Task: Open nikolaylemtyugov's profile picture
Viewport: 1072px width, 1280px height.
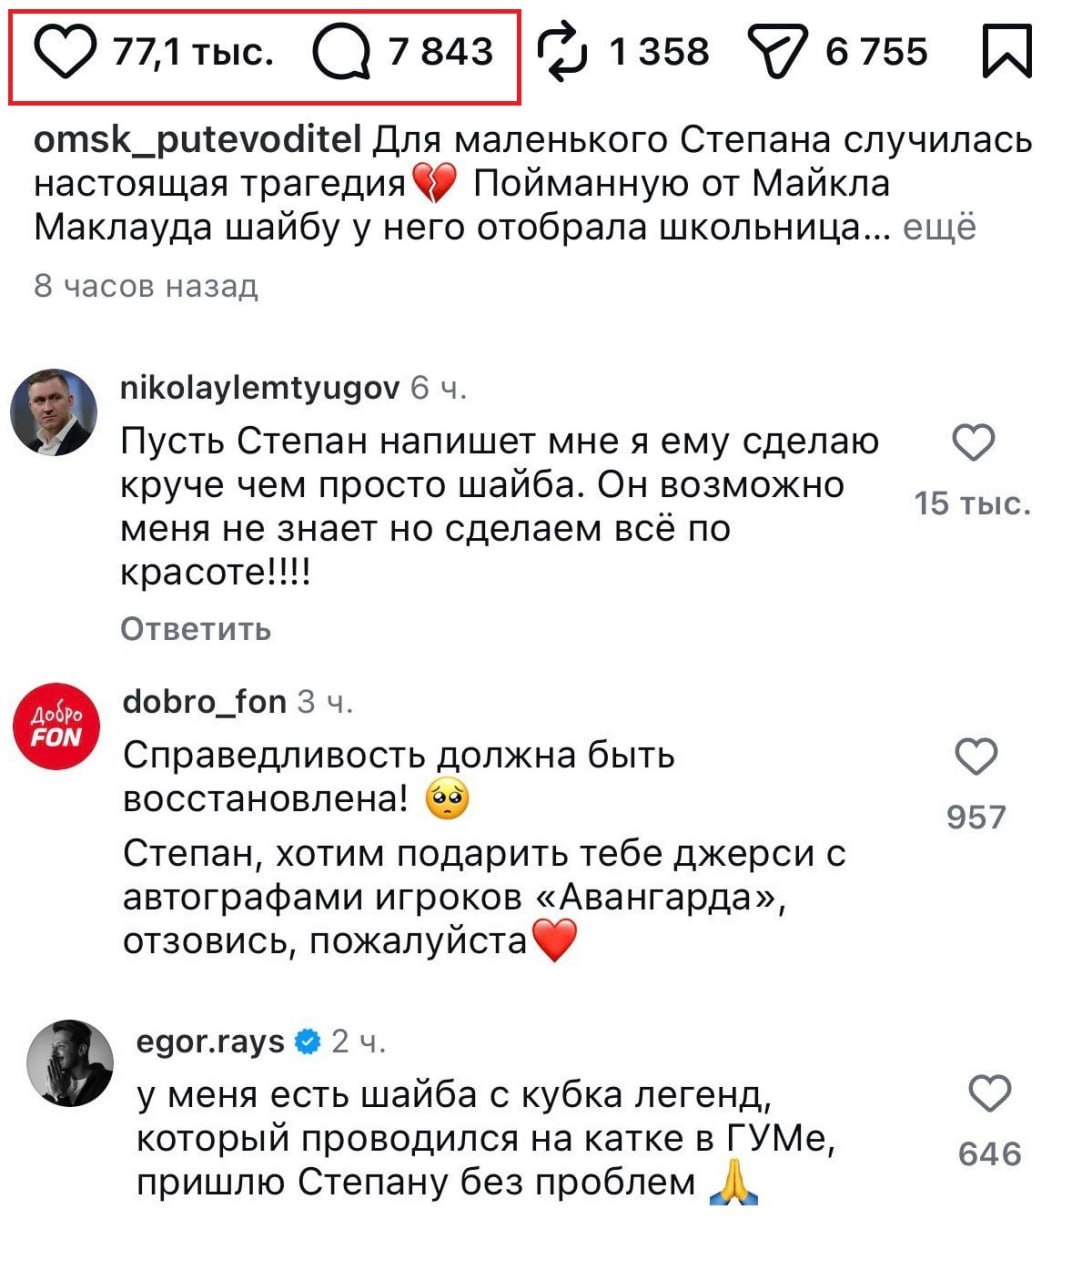Action: pyautogui.click(x=54, y=411)
